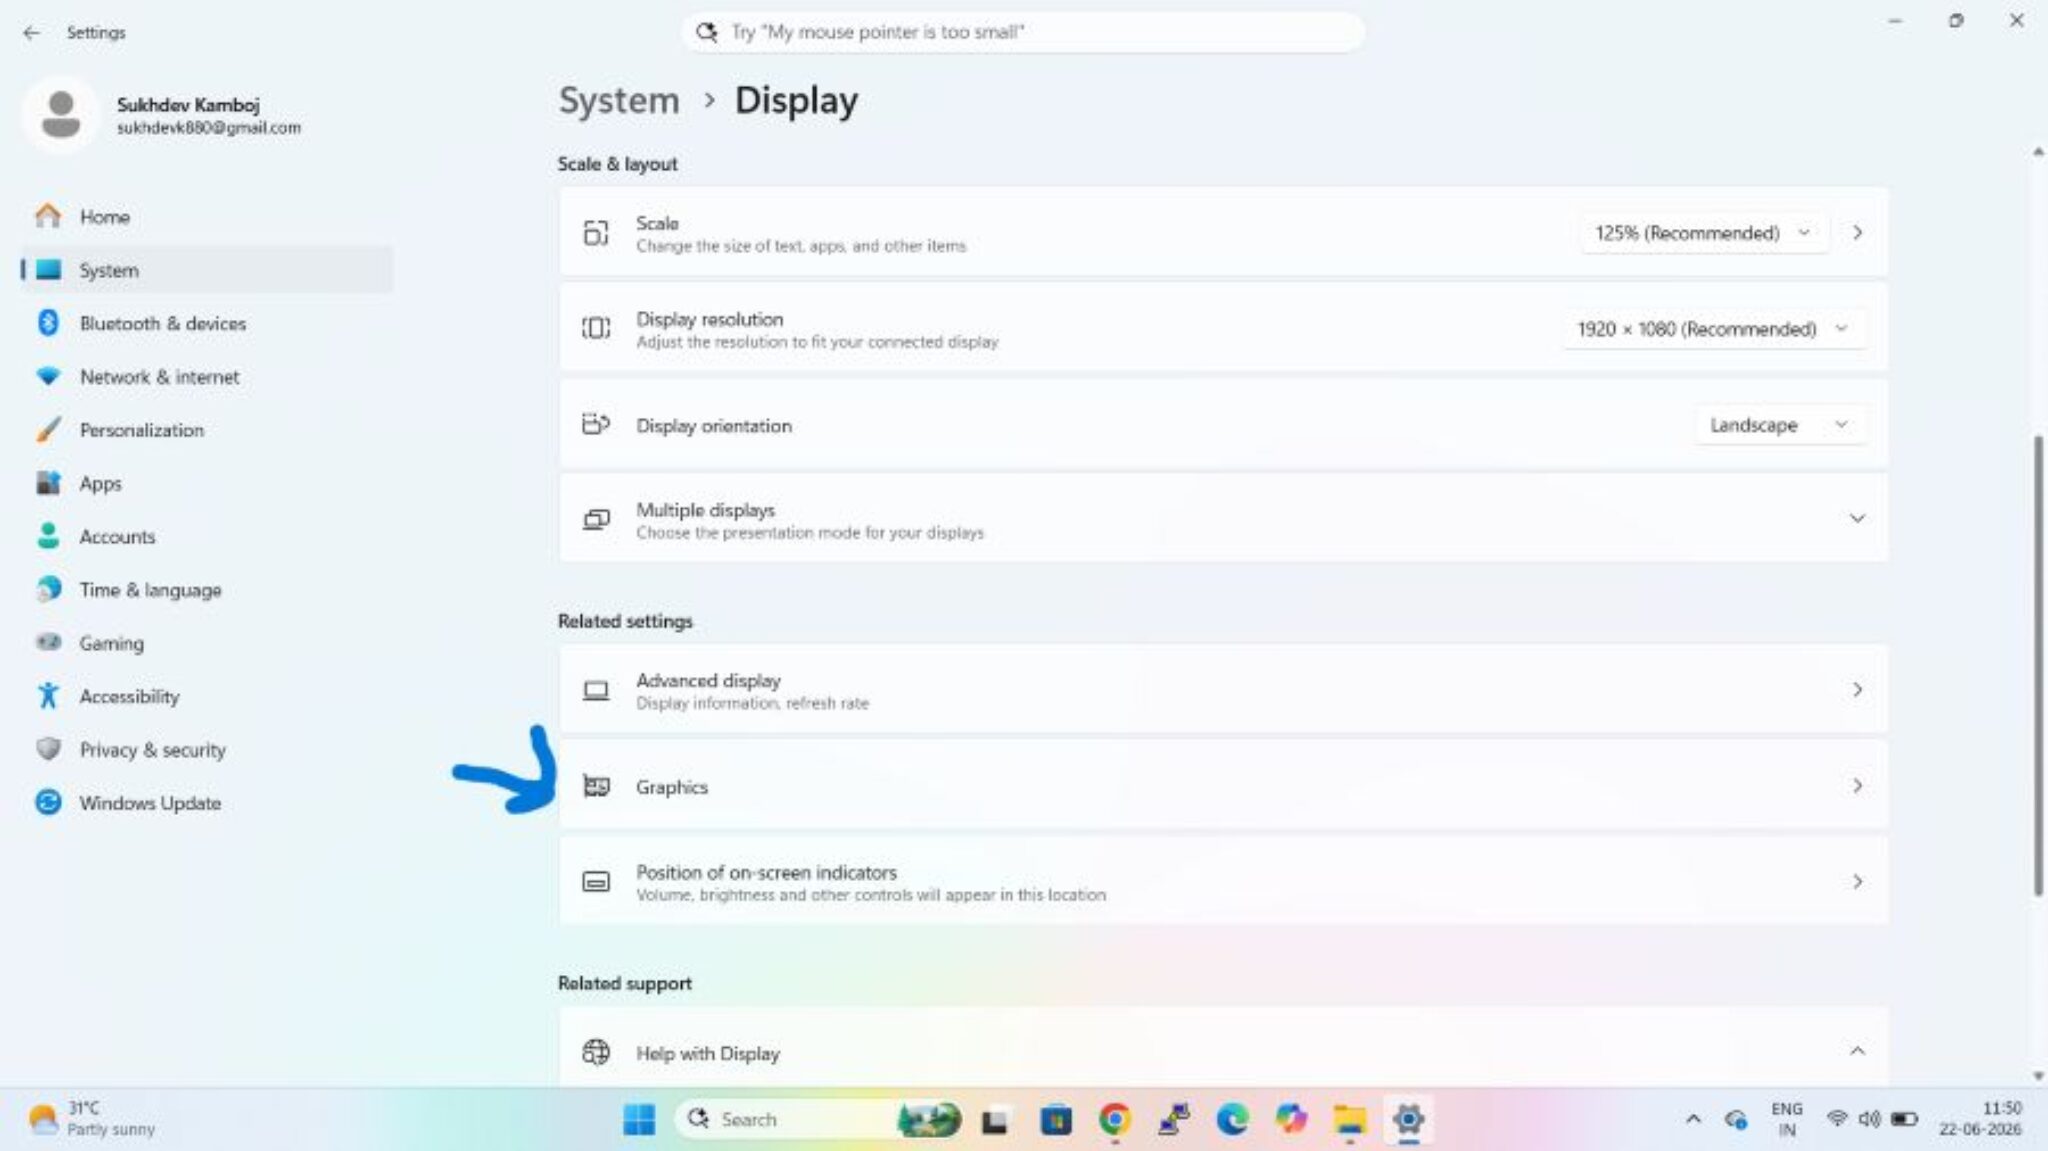Click the battery icon in system tray

1904,1119
